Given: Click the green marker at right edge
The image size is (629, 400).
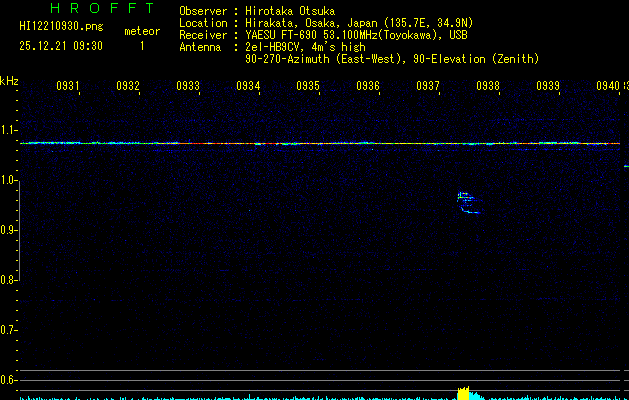Looking at the screenshot, I should pyautogui.click(x=625, y=166).
